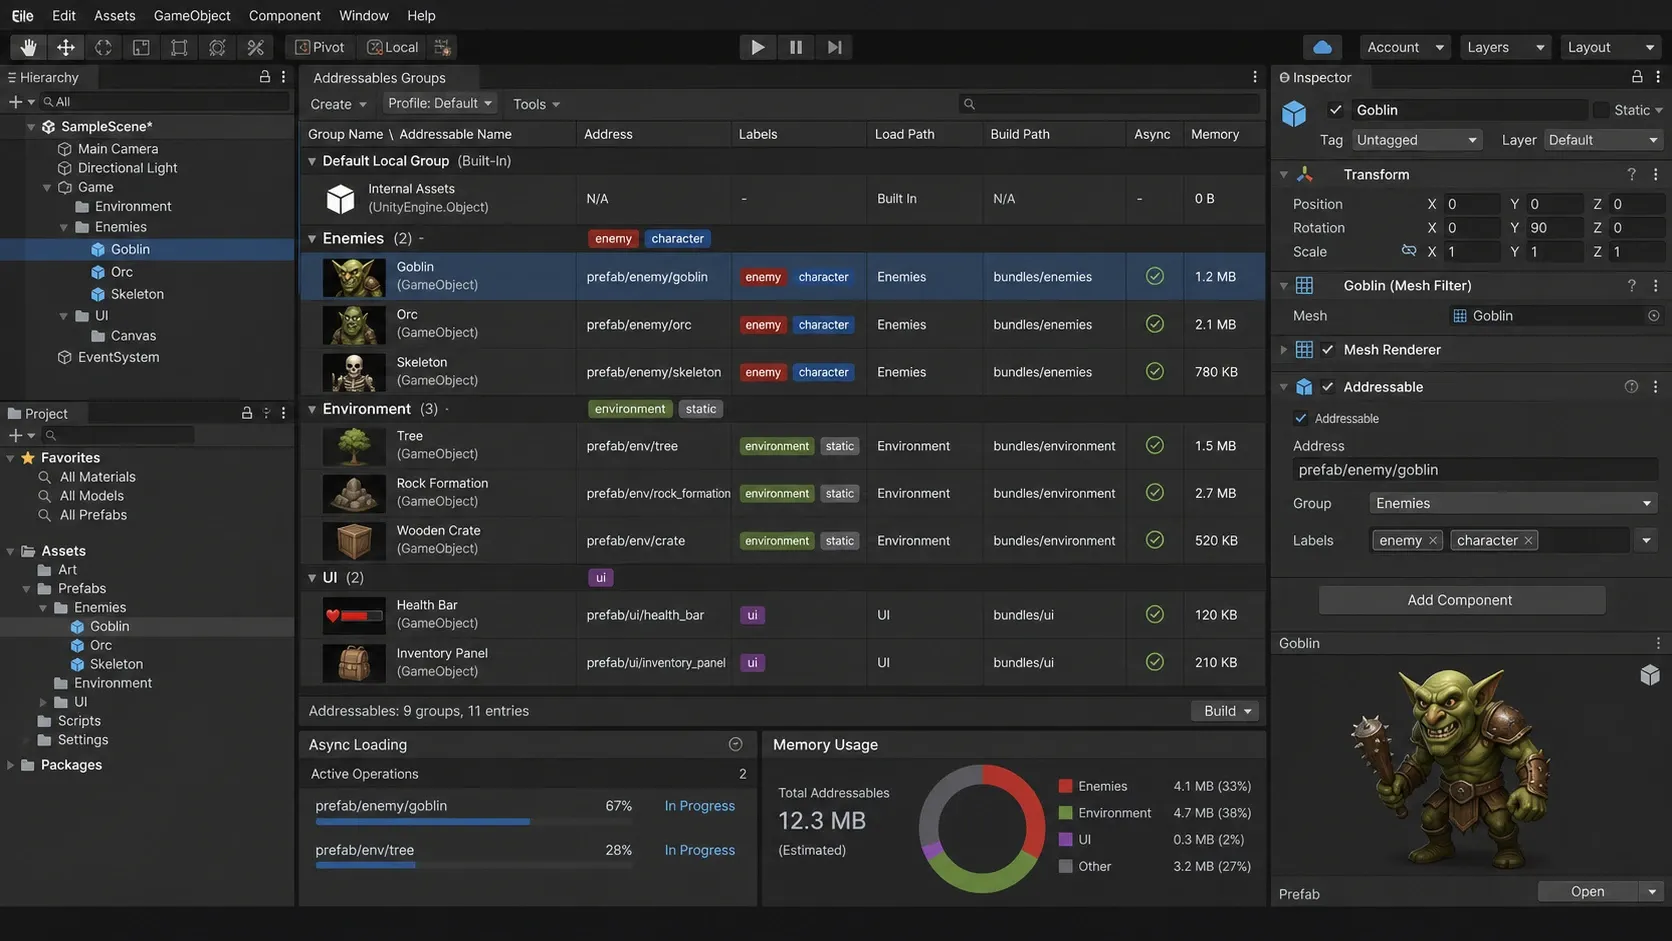Viewport: 1672px width, 941px height.
Task: Open the Transform component help icon
Action: coord(1631,174)
